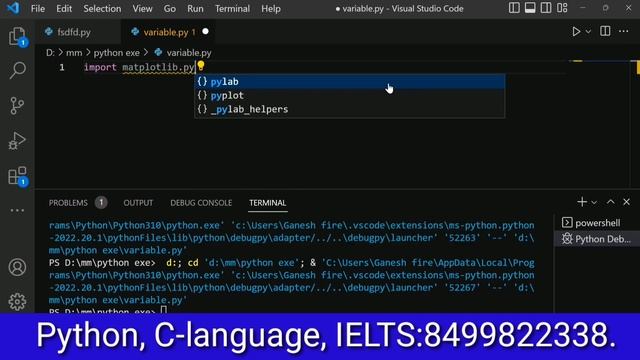Open the launch profile dropdown next to plus
640x360 pixels.
tap(594, 202)
